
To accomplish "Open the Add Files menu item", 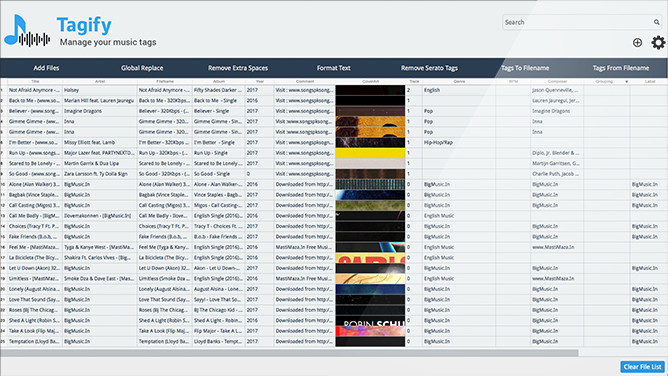I will (x=46, y=68).
